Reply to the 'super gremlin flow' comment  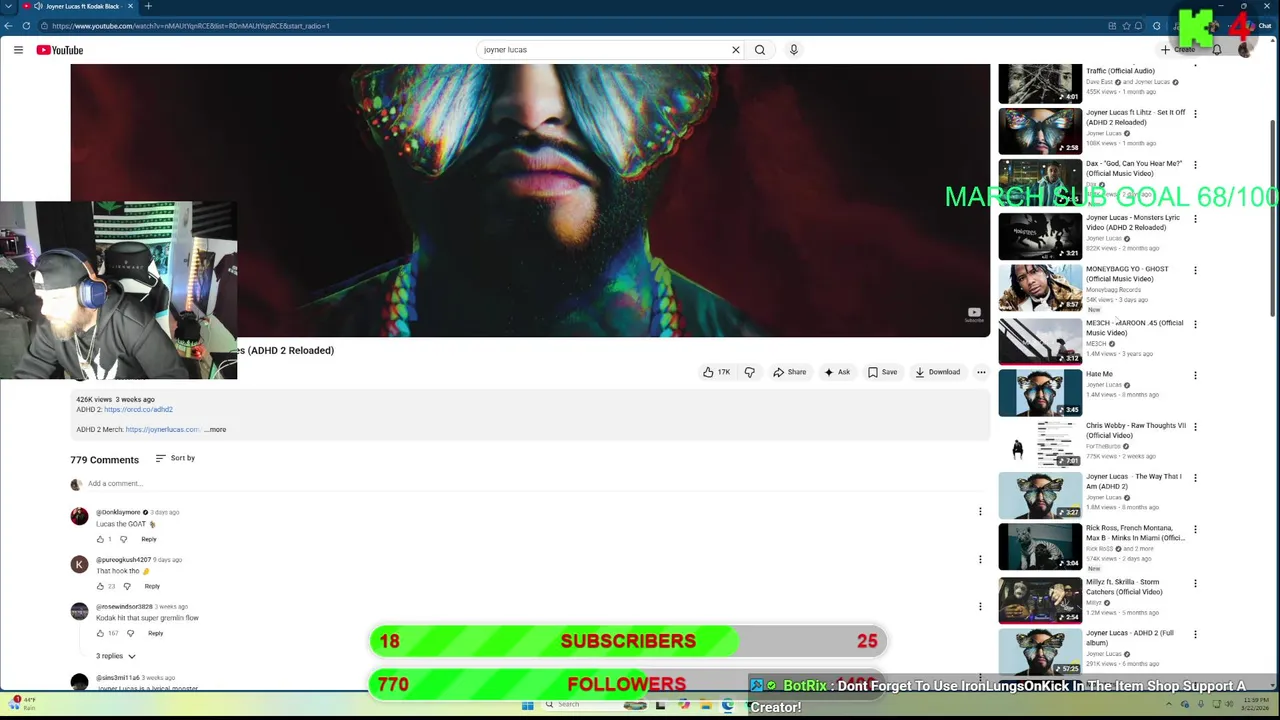[155, 633]
